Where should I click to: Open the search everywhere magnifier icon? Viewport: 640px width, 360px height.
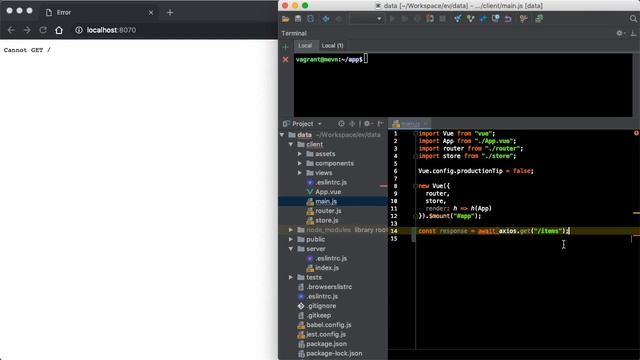pyautogui.click(x=633, y=19)
